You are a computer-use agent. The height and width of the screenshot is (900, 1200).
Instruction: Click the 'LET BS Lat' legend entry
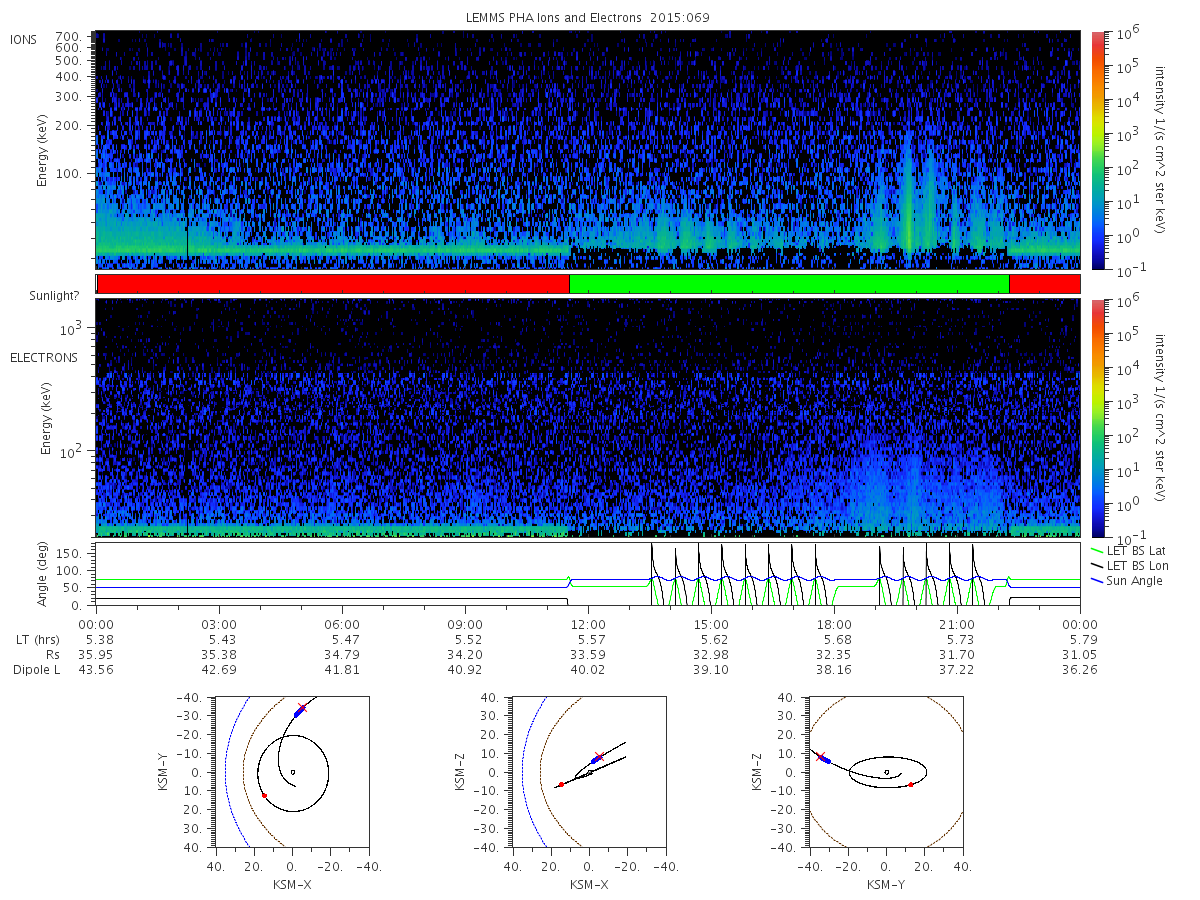1129,551
